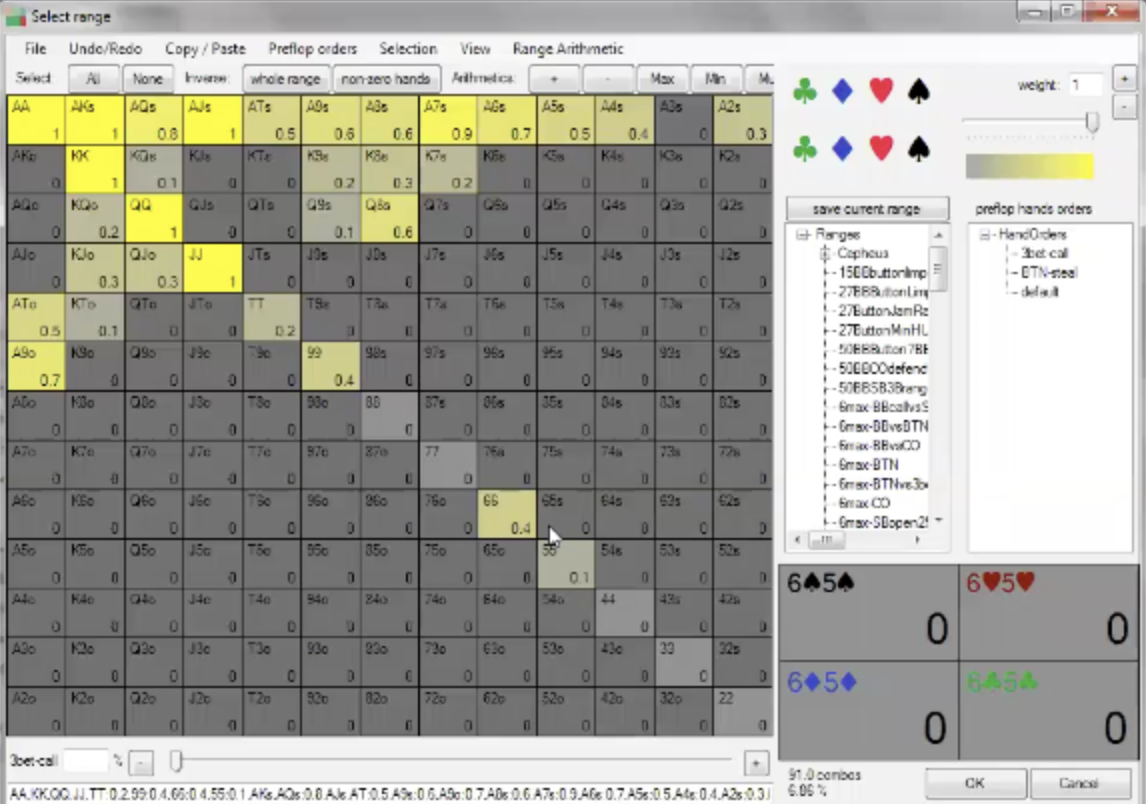This screenshot has height=804, width=1146.
Task: Select the heart suit in the top row
Action: [881, 91]
